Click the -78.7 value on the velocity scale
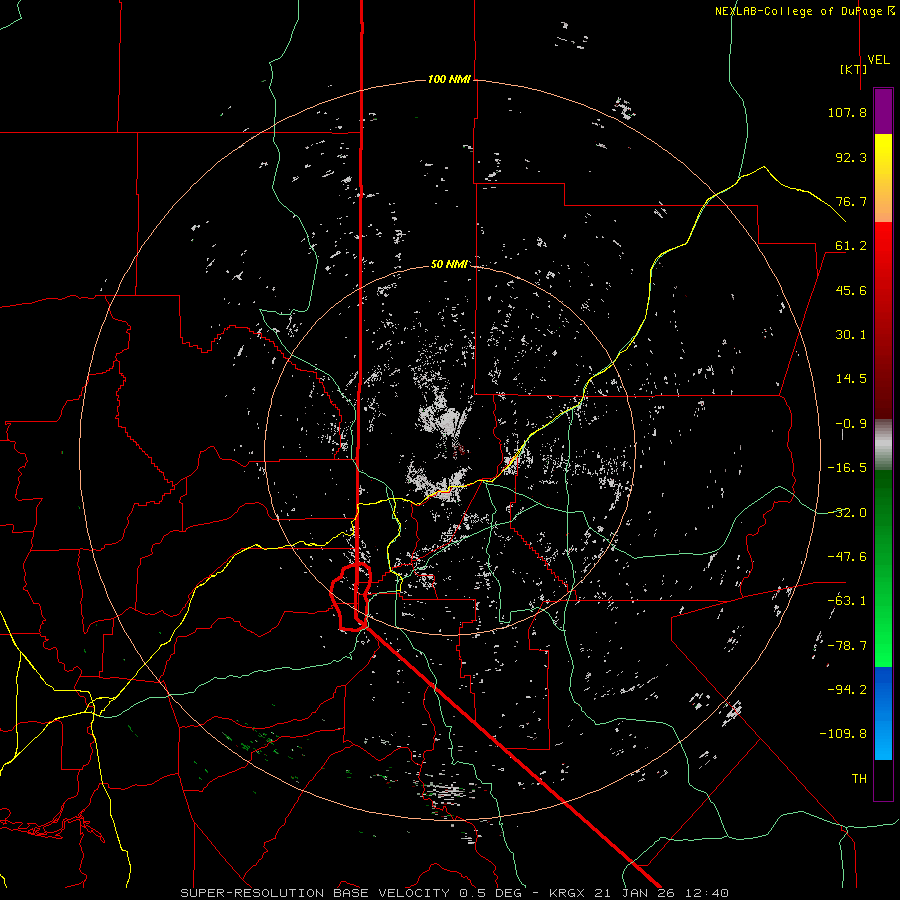The height and width of the screenshot is (900, 900). 847,646
